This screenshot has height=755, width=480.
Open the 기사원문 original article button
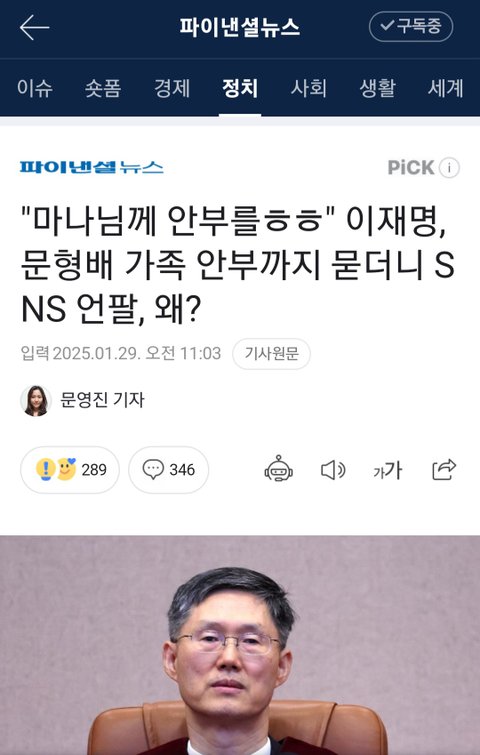coord(272,354)
